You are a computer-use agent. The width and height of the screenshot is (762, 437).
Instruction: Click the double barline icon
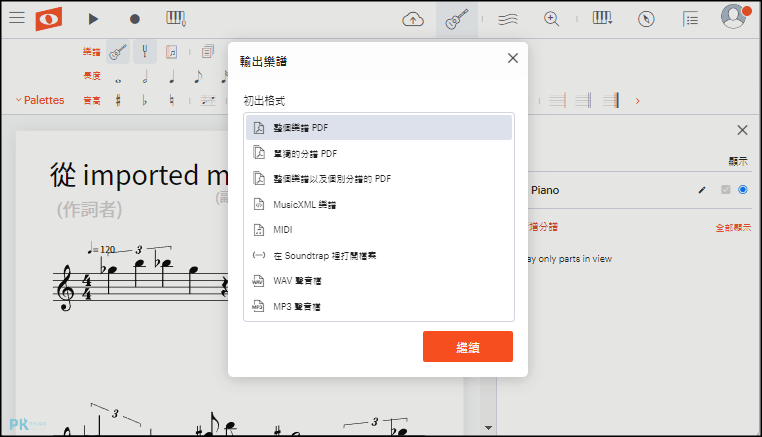pos(583,100)
